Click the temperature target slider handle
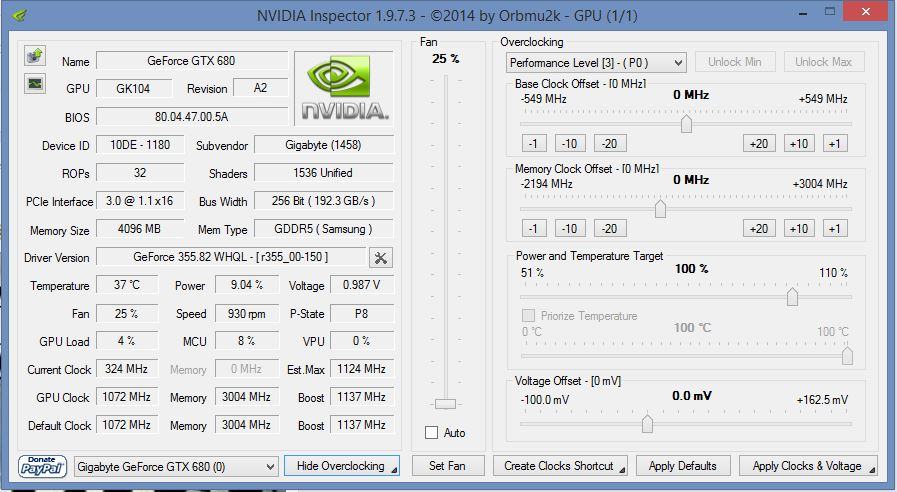Image resolution: width=897 pixels, height=492 pixels. (847, 355)
